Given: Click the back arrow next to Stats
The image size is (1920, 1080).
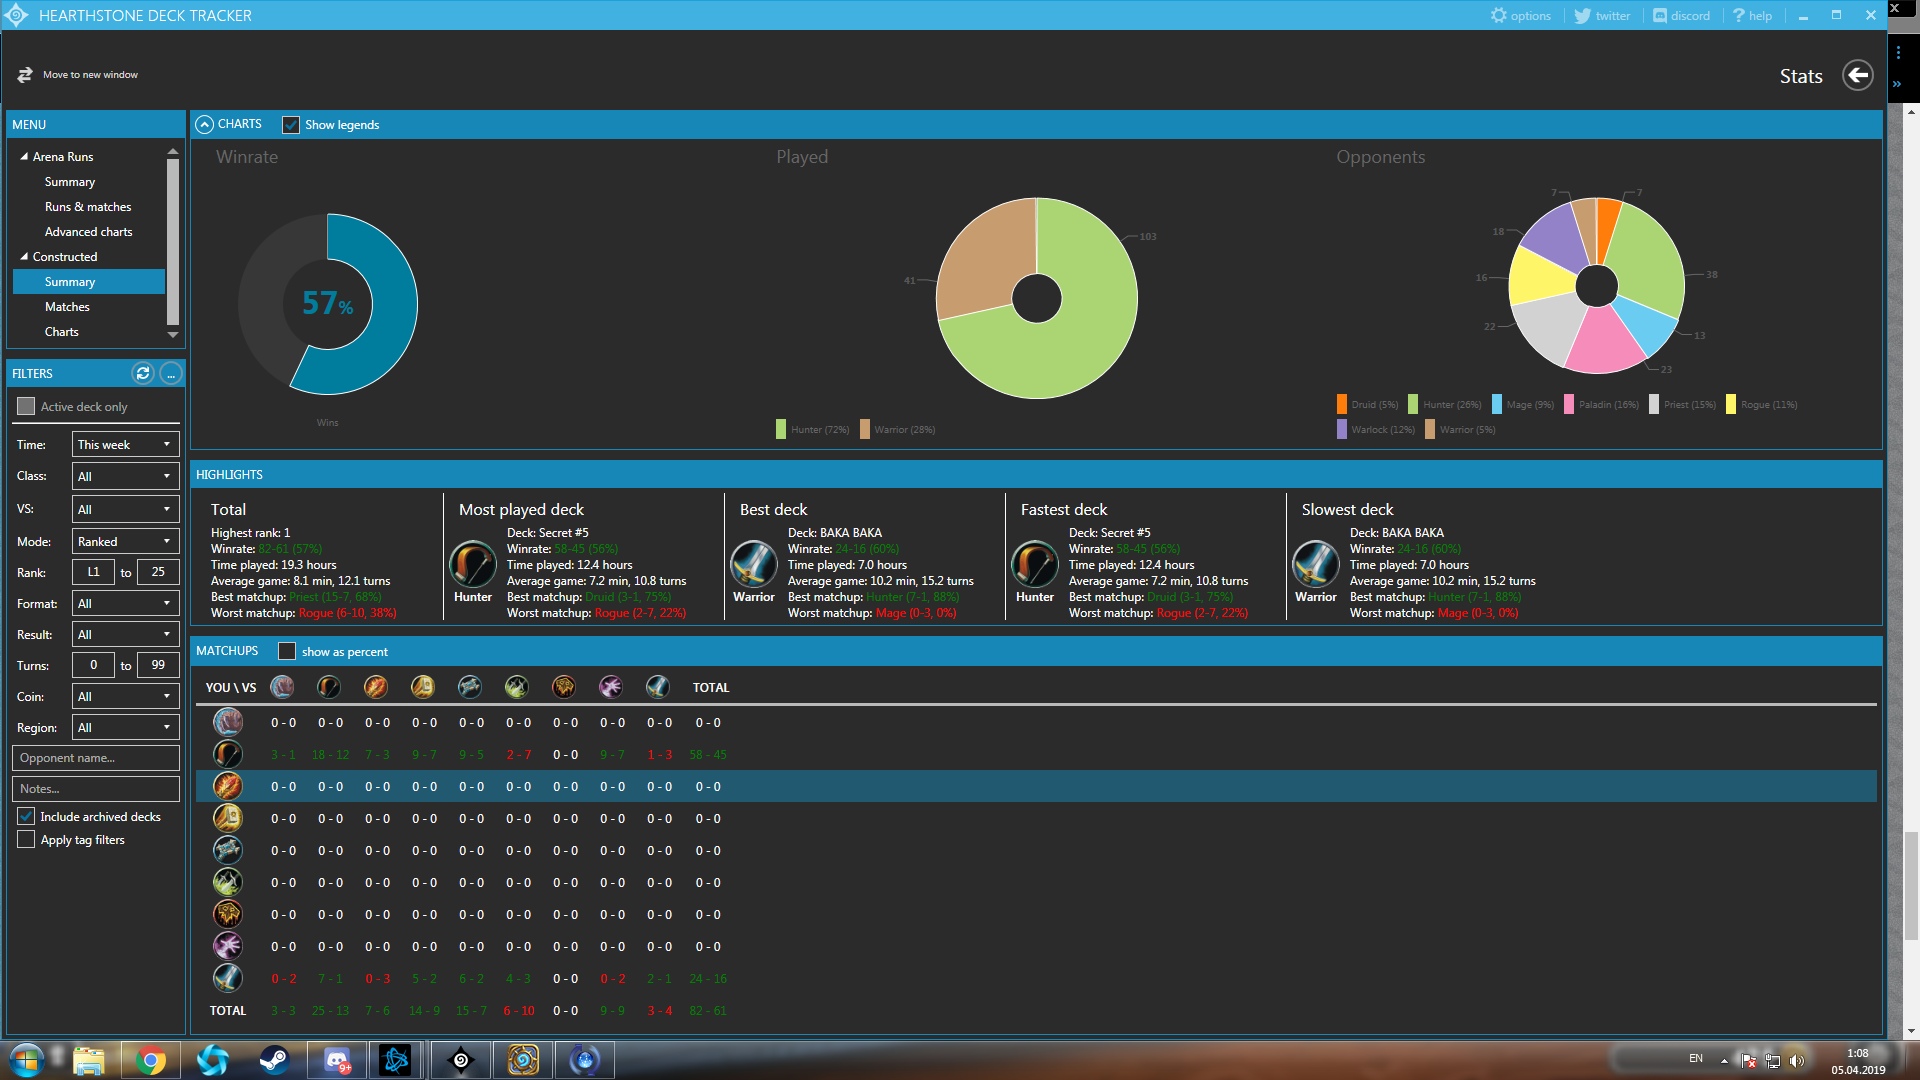Looking at the screenshot, I should tap(1857, 75).
